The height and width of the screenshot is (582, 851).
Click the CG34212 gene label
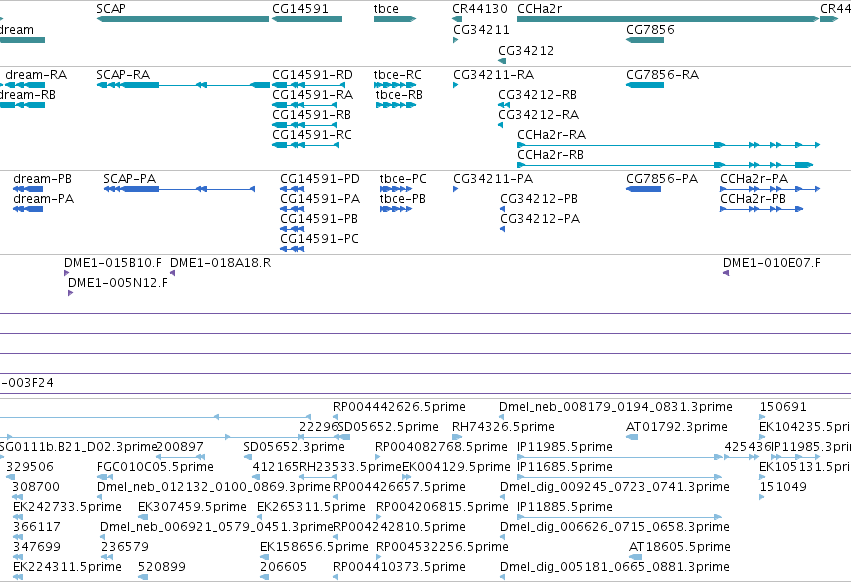pos(526,50)
